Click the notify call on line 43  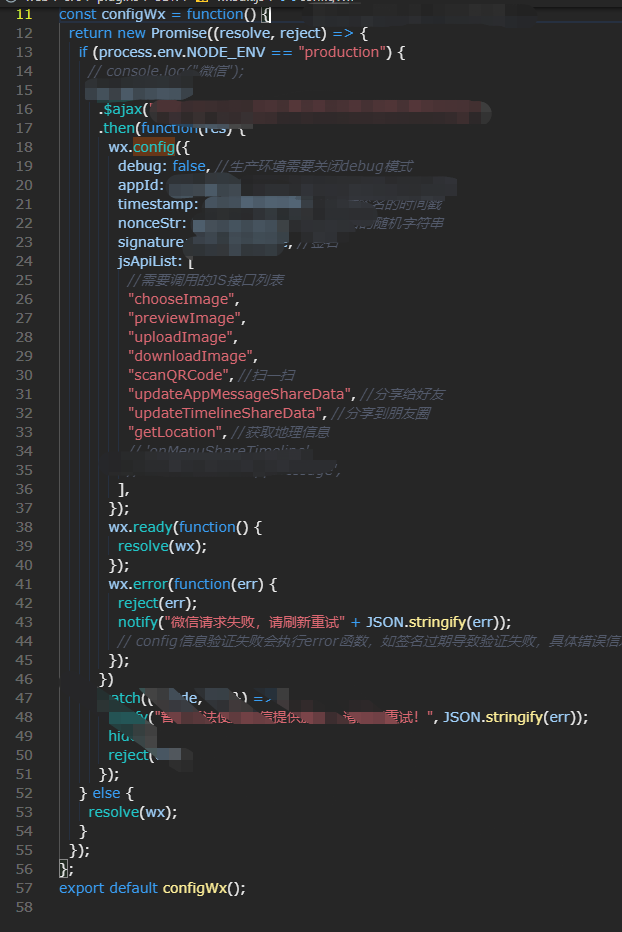(x=137, y=623)
